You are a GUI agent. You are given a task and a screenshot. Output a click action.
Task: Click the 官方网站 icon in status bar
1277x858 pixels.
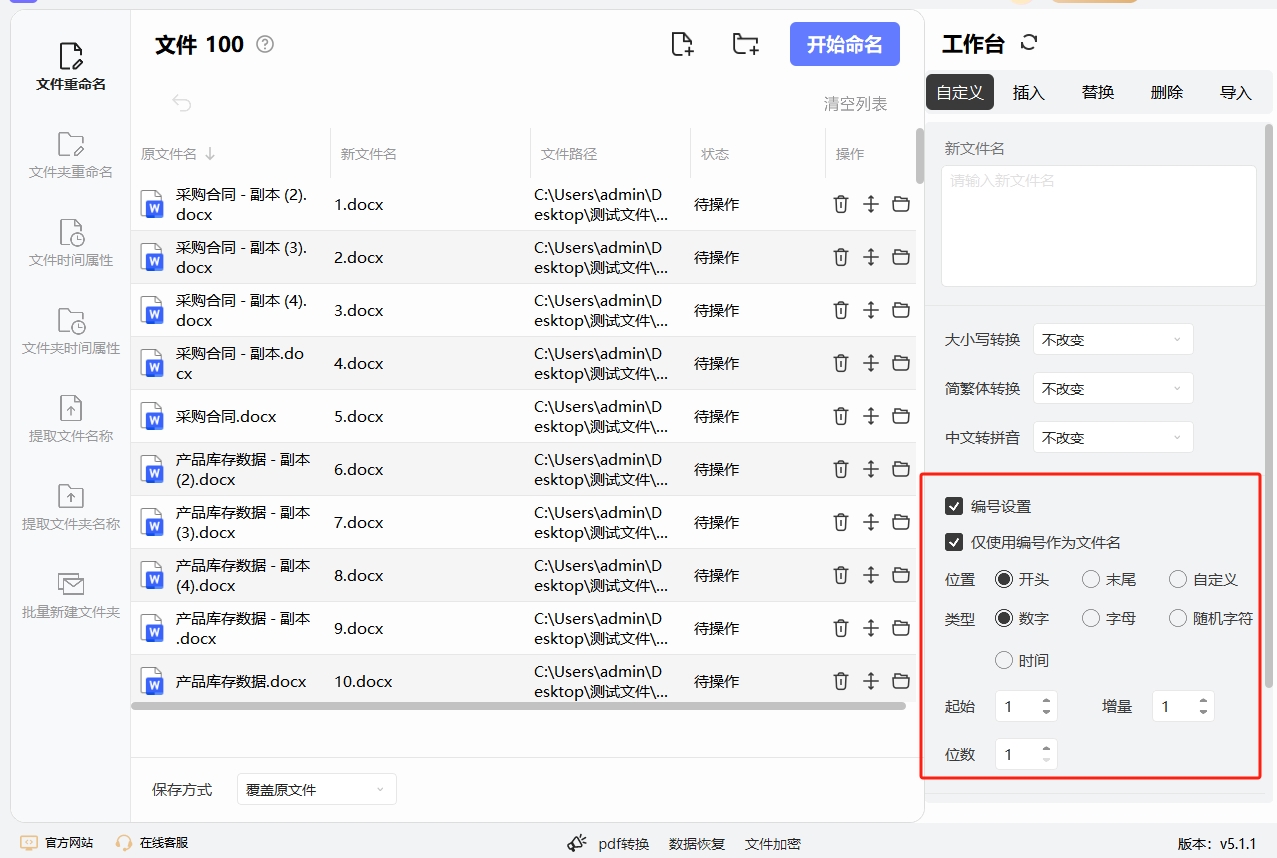(x=29, y=843)
